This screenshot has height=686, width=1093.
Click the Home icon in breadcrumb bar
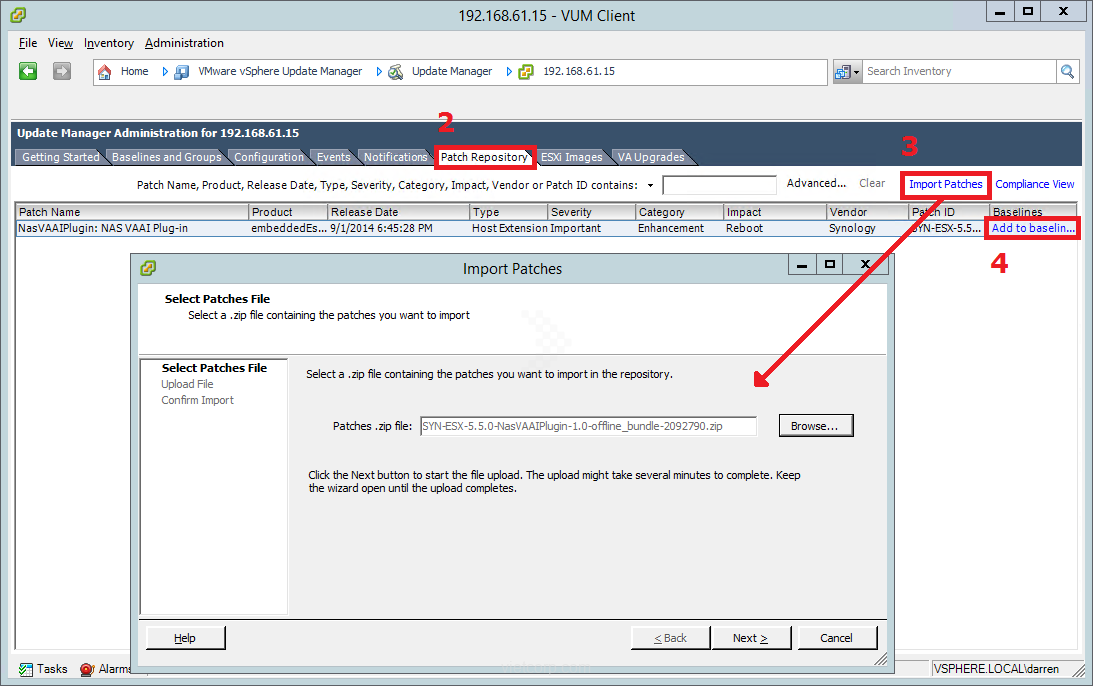(104, 72)
